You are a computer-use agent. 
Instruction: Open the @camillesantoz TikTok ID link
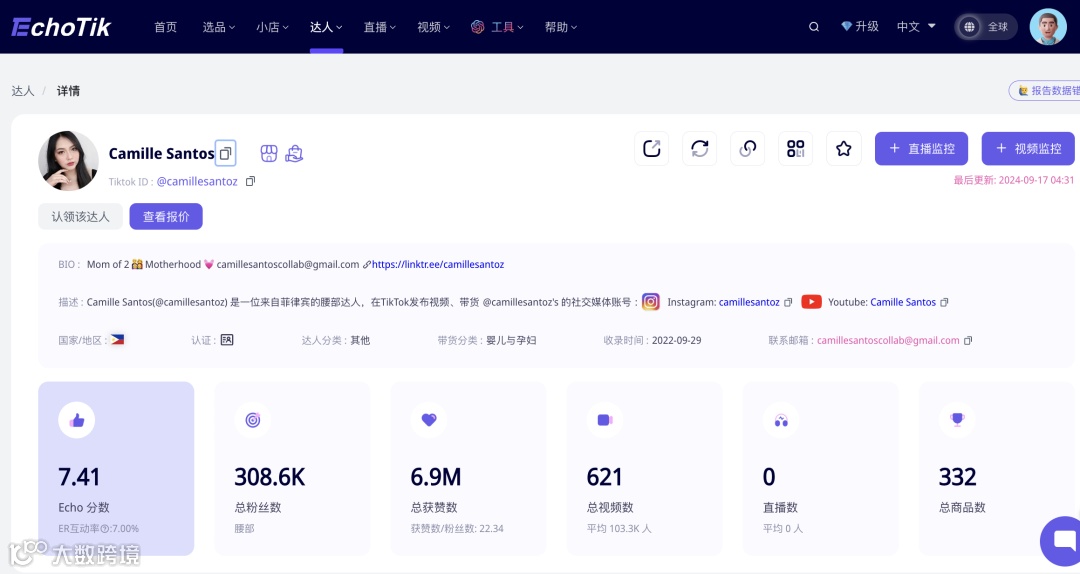coord(197,181)
